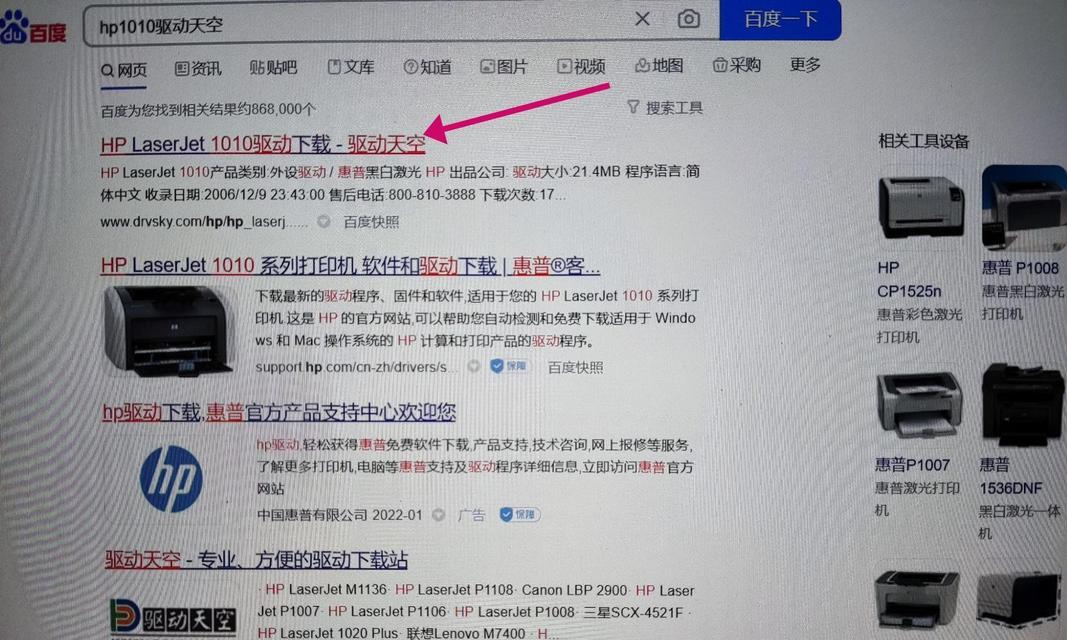Switch to the 资讯 tab
1067x640 pixels.
click(198, 69)
